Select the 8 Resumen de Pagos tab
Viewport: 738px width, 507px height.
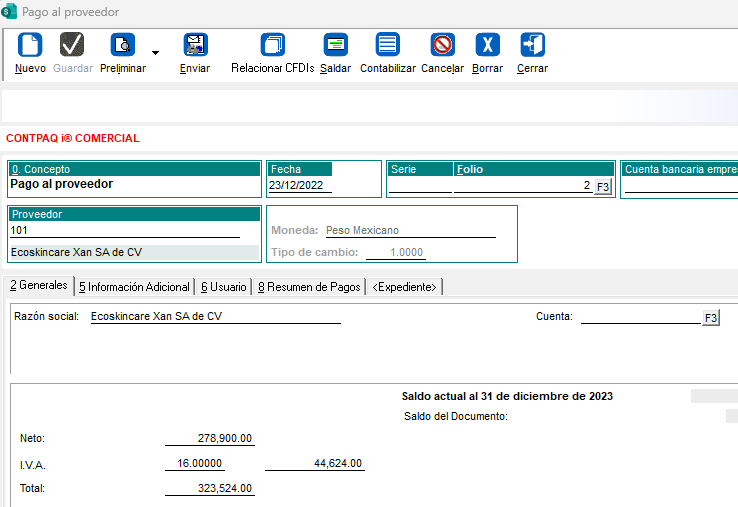pyautogui.click(x=308, y=287)
